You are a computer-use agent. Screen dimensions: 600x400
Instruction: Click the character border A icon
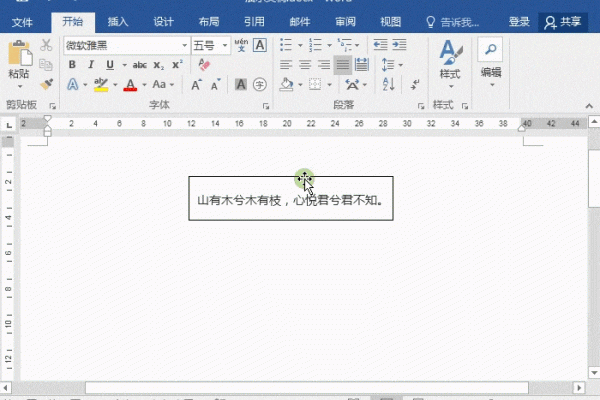(260, 45)
